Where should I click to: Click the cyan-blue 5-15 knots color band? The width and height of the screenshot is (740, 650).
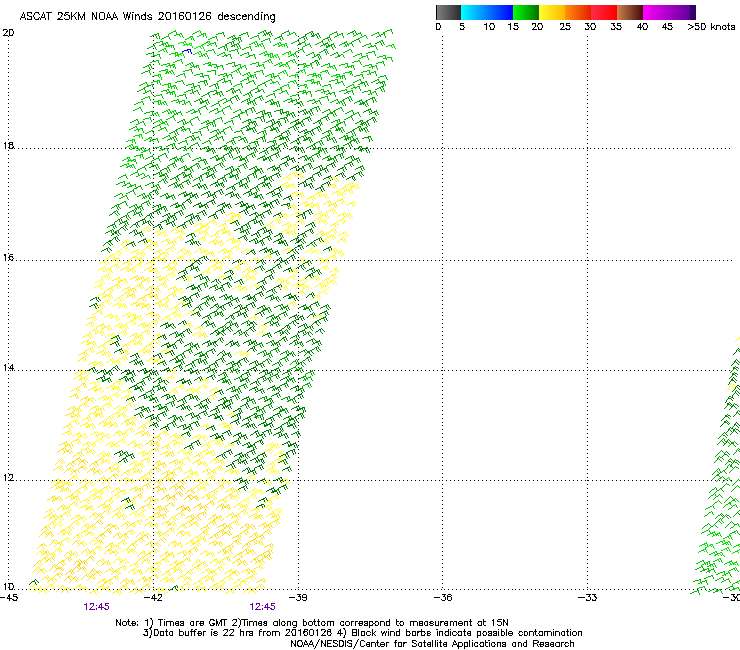[x=487, y=12]
